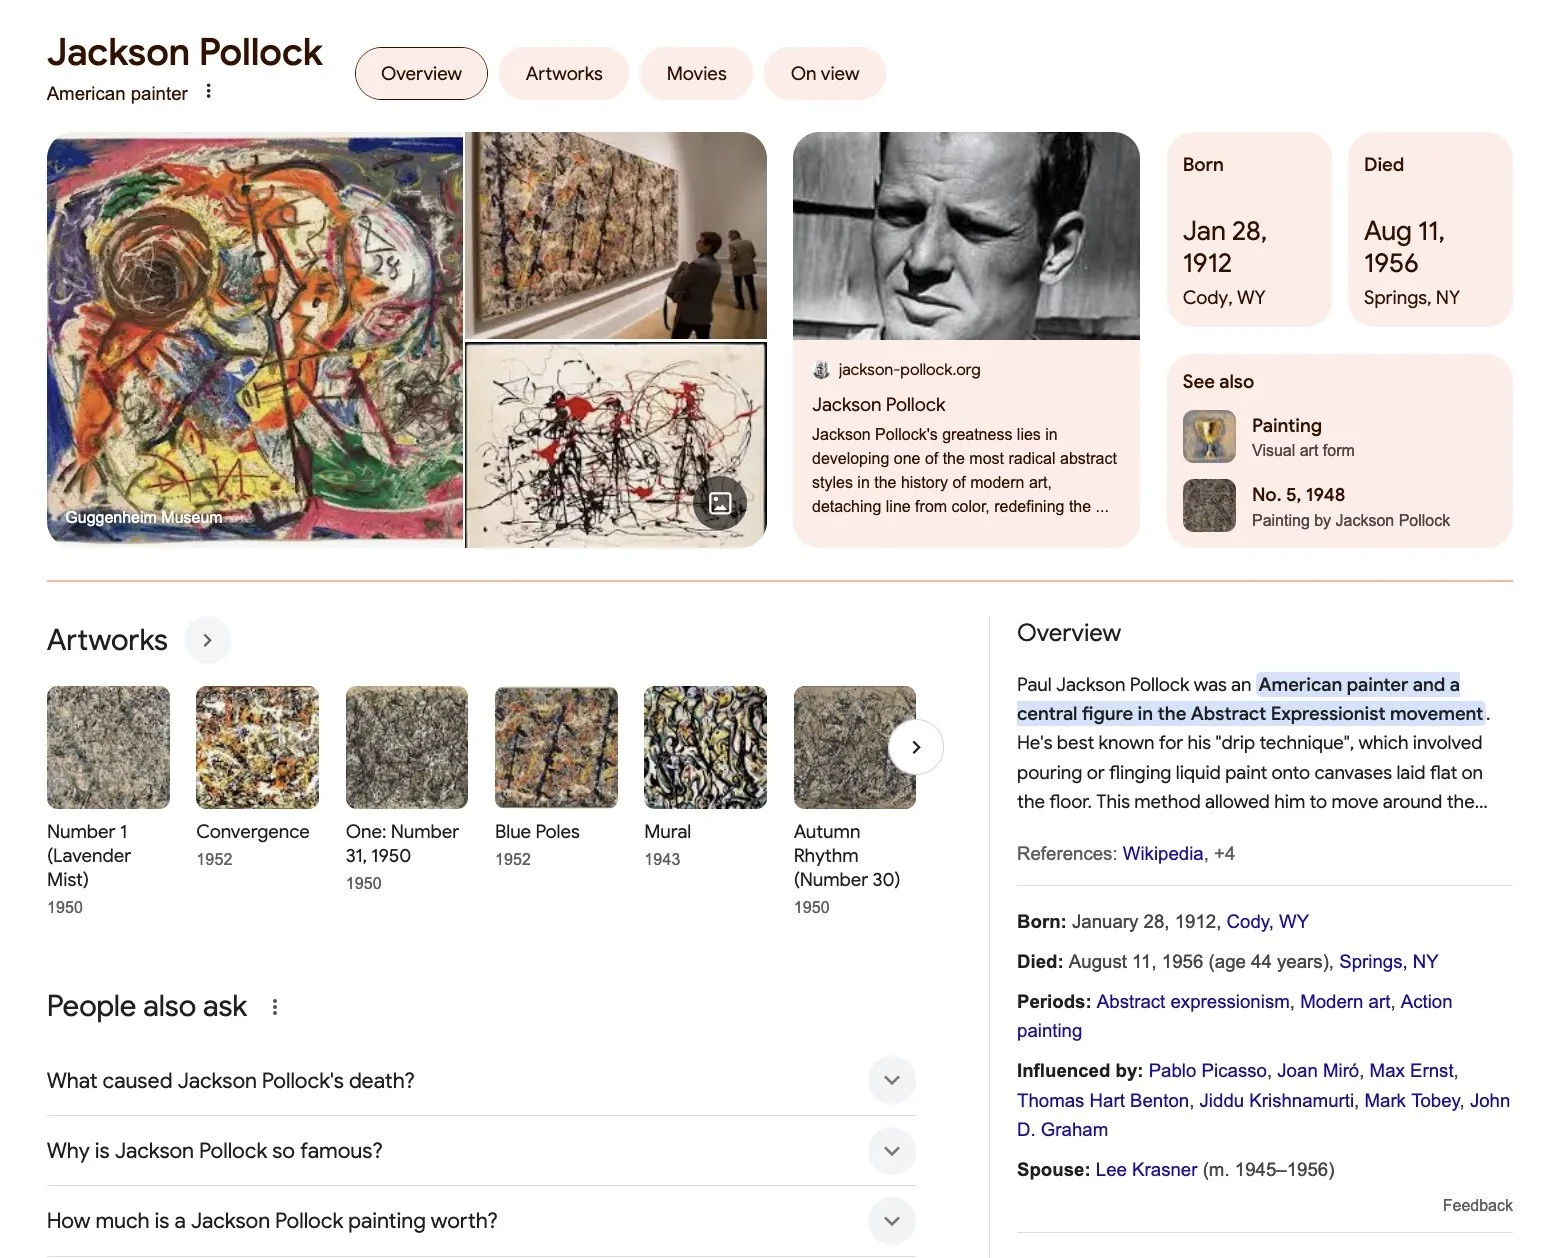Click the 'Jackson Pollock' page heading
The image size is (1548, 1258).
[x=185, y=52]
